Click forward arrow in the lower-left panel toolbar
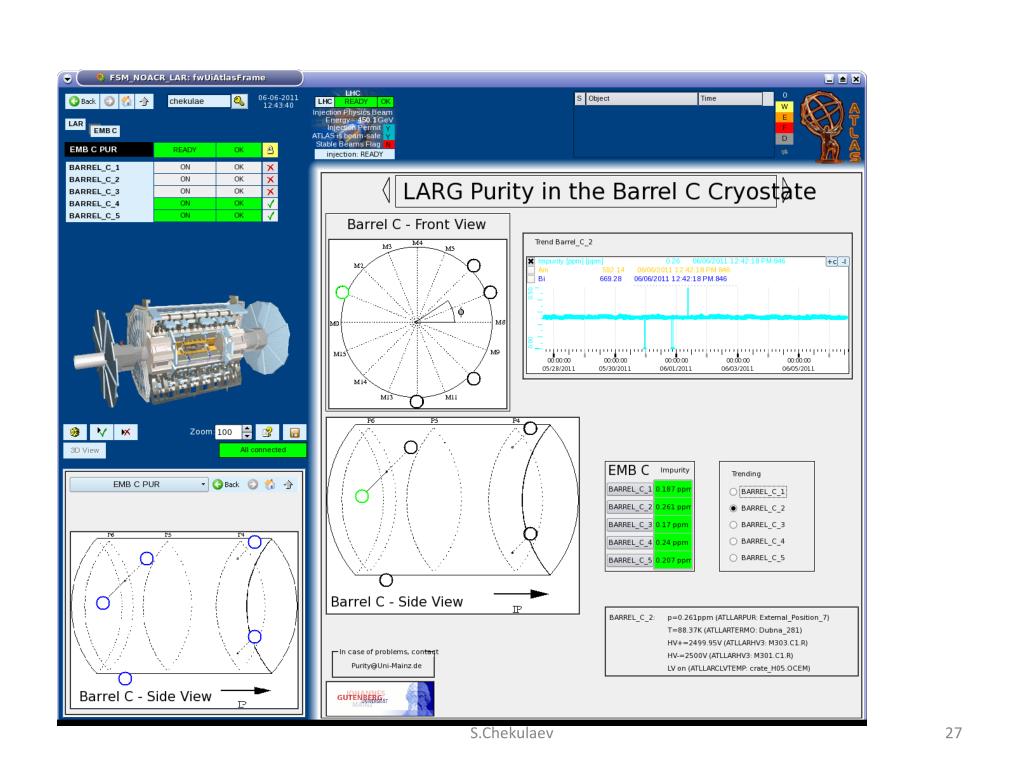Viewport: 1024px width, 768px height. click(252, 484)
